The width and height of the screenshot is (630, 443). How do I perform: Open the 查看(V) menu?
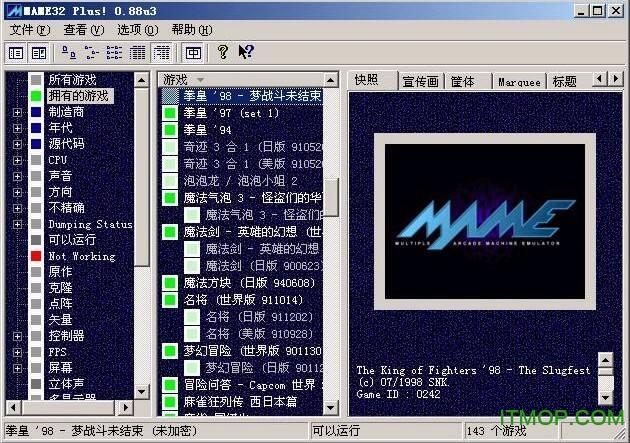point(84,30)
